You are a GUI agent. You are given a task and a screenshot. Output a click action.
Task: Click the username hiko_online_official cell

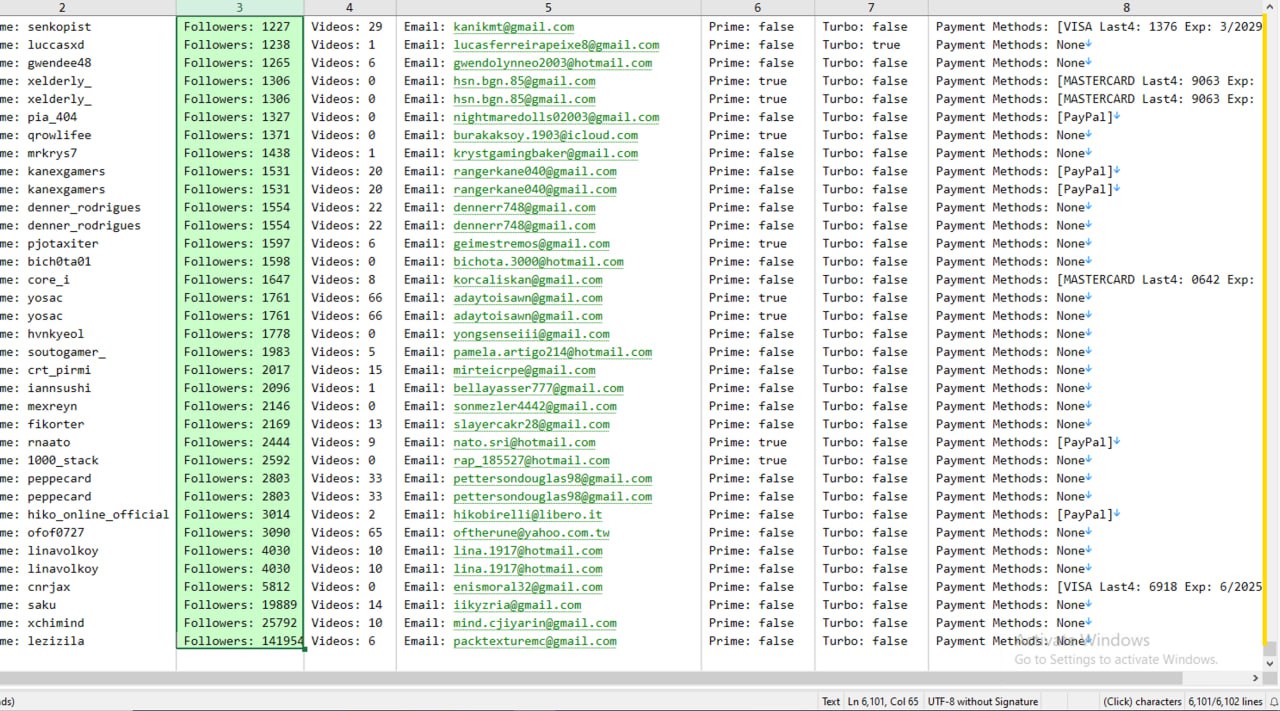[88, 515]
